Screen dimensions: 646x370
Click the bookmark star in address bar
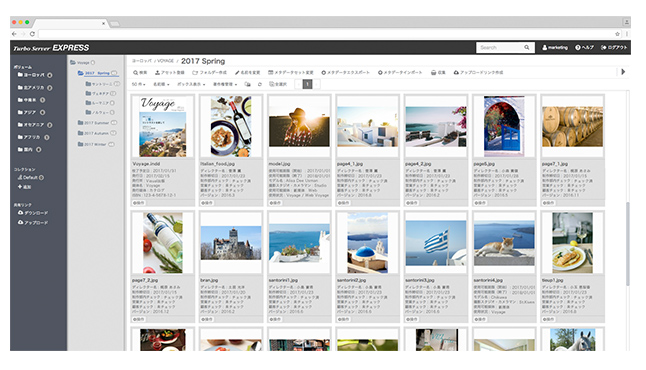pyautogui.click(x=617, y=34)
